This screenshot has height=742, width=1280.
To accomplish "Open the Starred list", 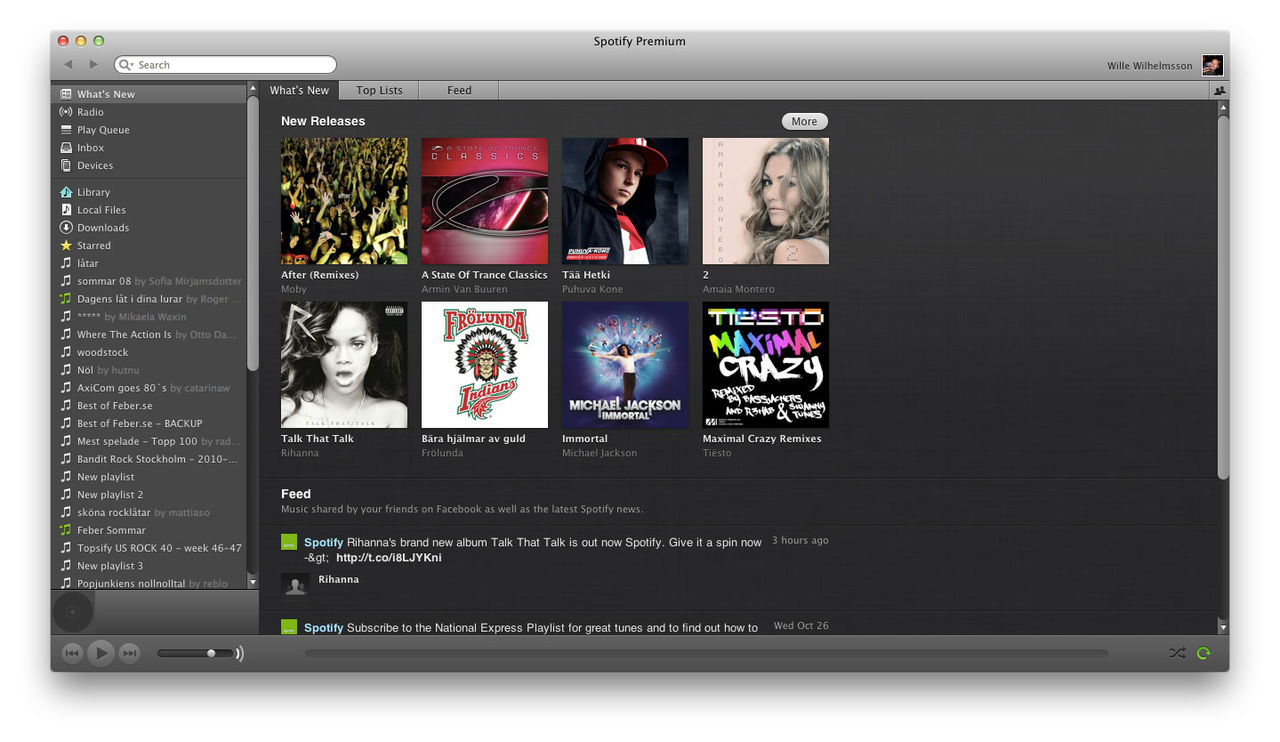I will [148, 246].
